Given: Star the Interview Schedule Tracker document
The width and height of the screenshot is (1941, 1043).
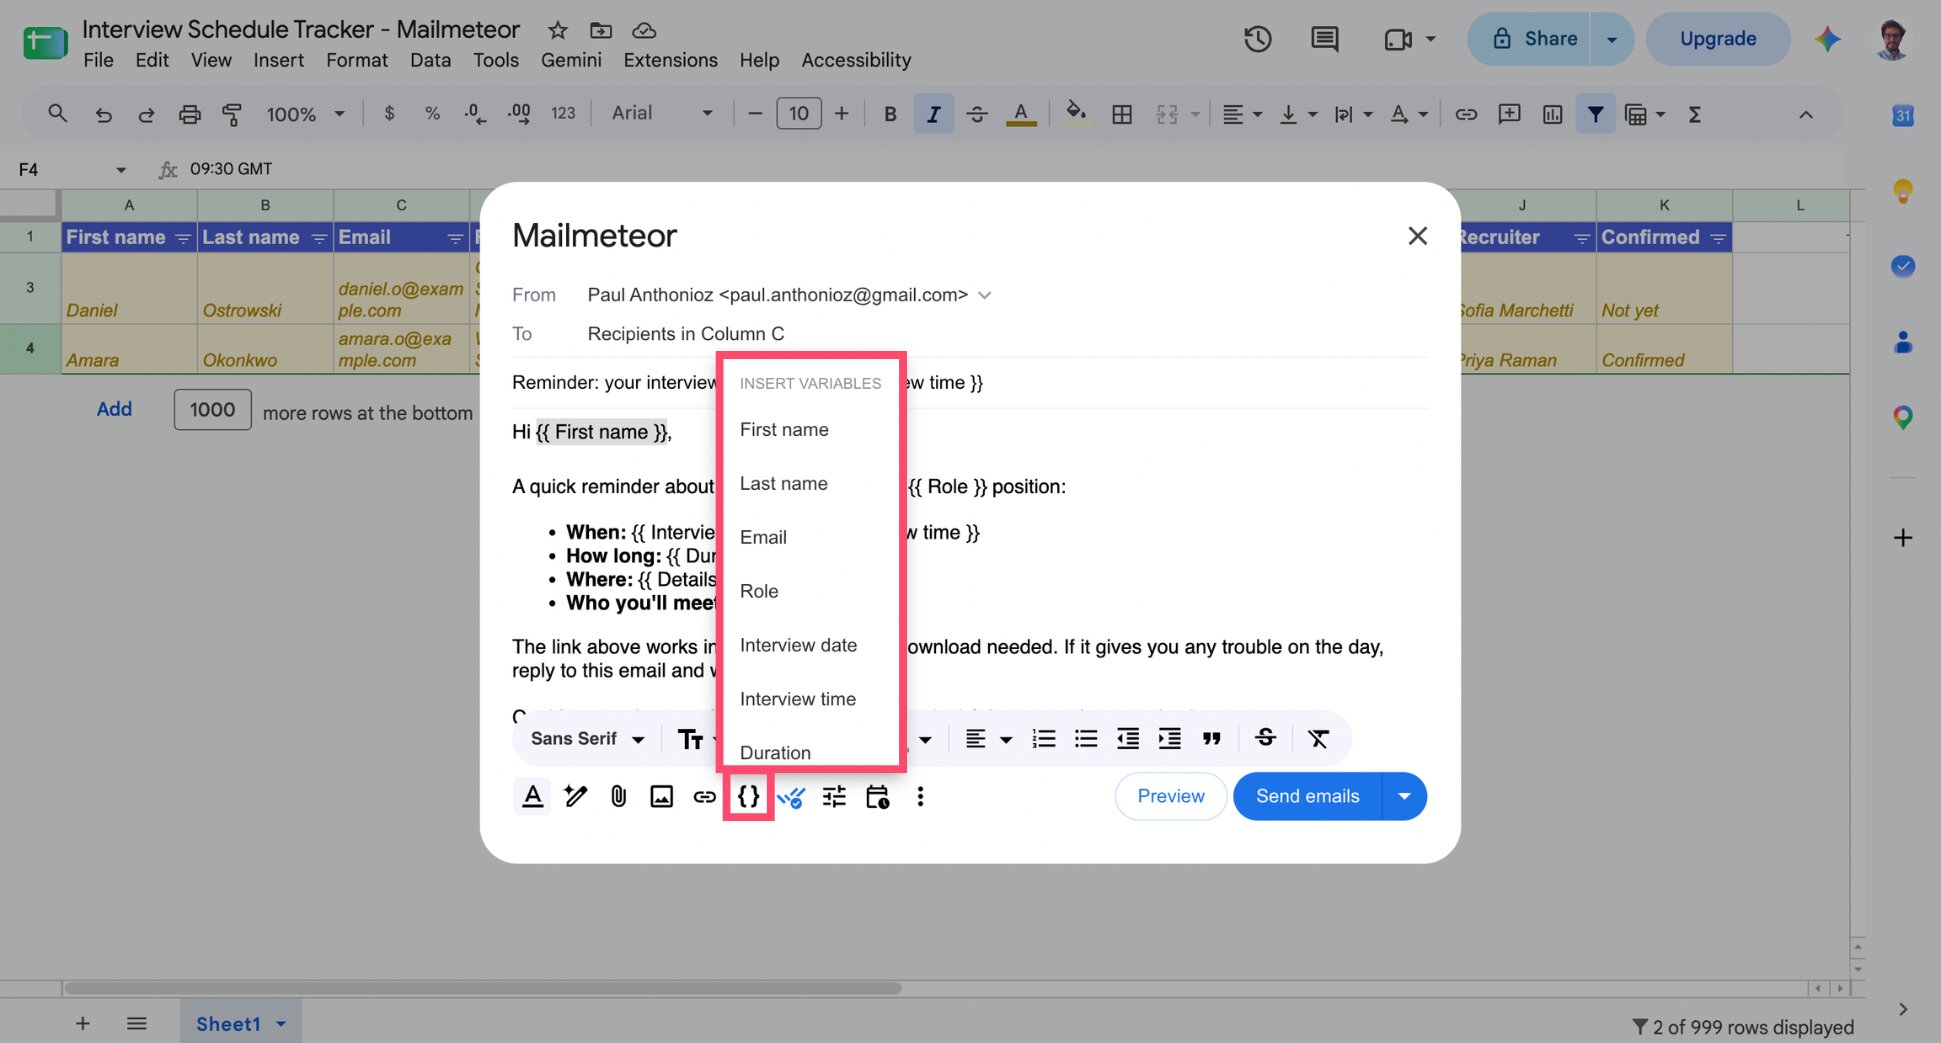Looking at the screenshot, I should click(558, 30).
